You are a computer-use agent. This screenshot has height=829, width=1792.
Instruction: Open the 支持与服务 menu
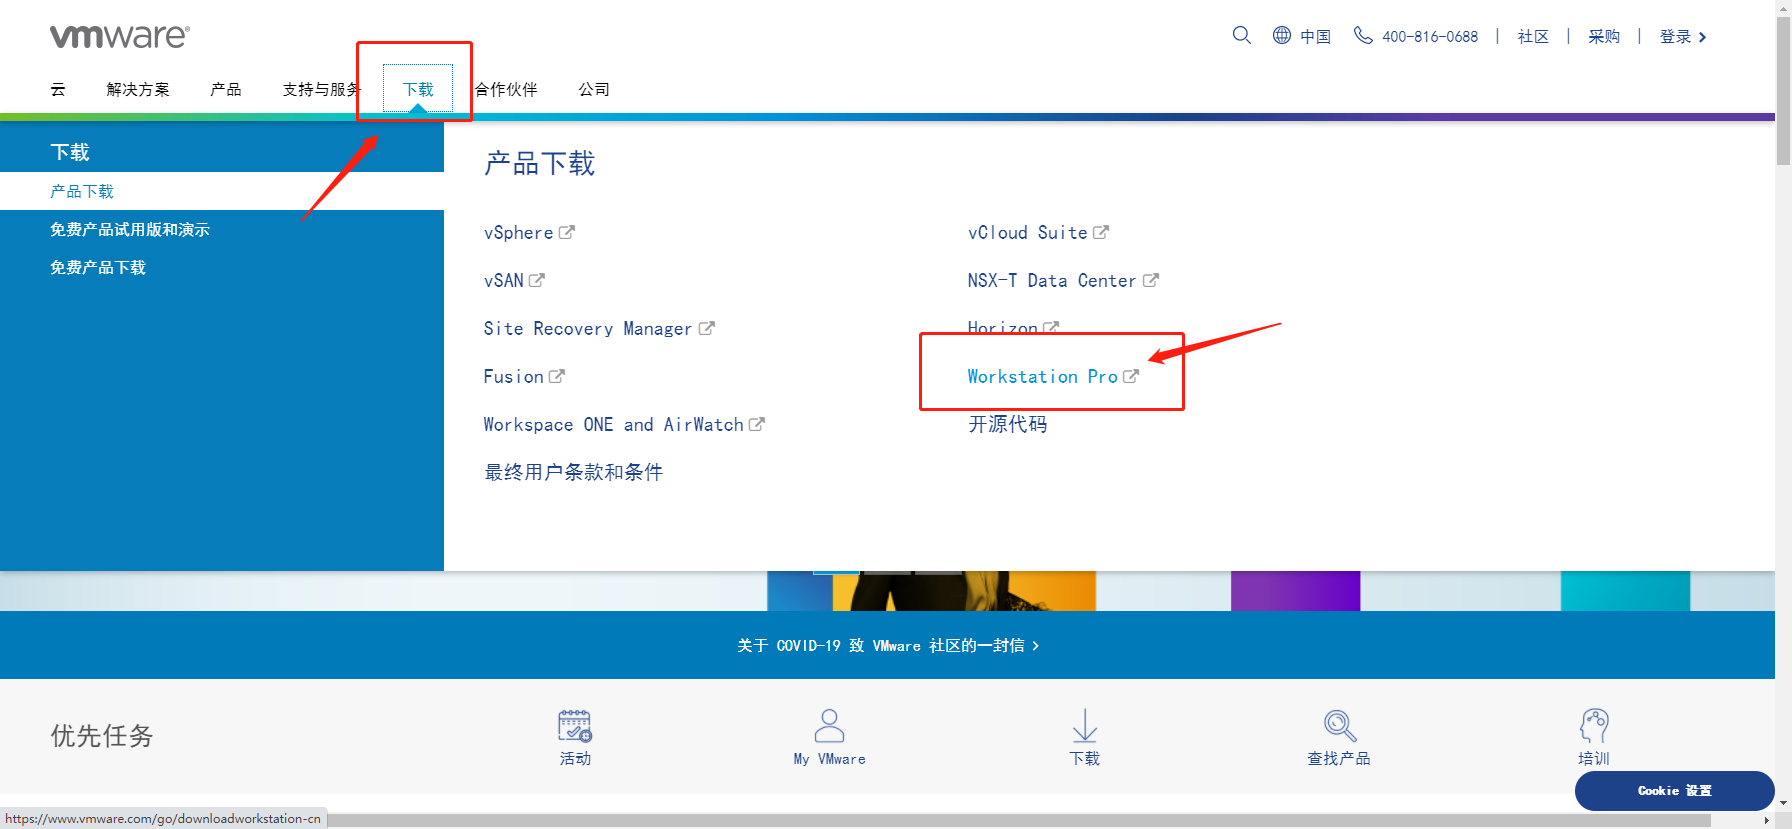pos(322,89)
